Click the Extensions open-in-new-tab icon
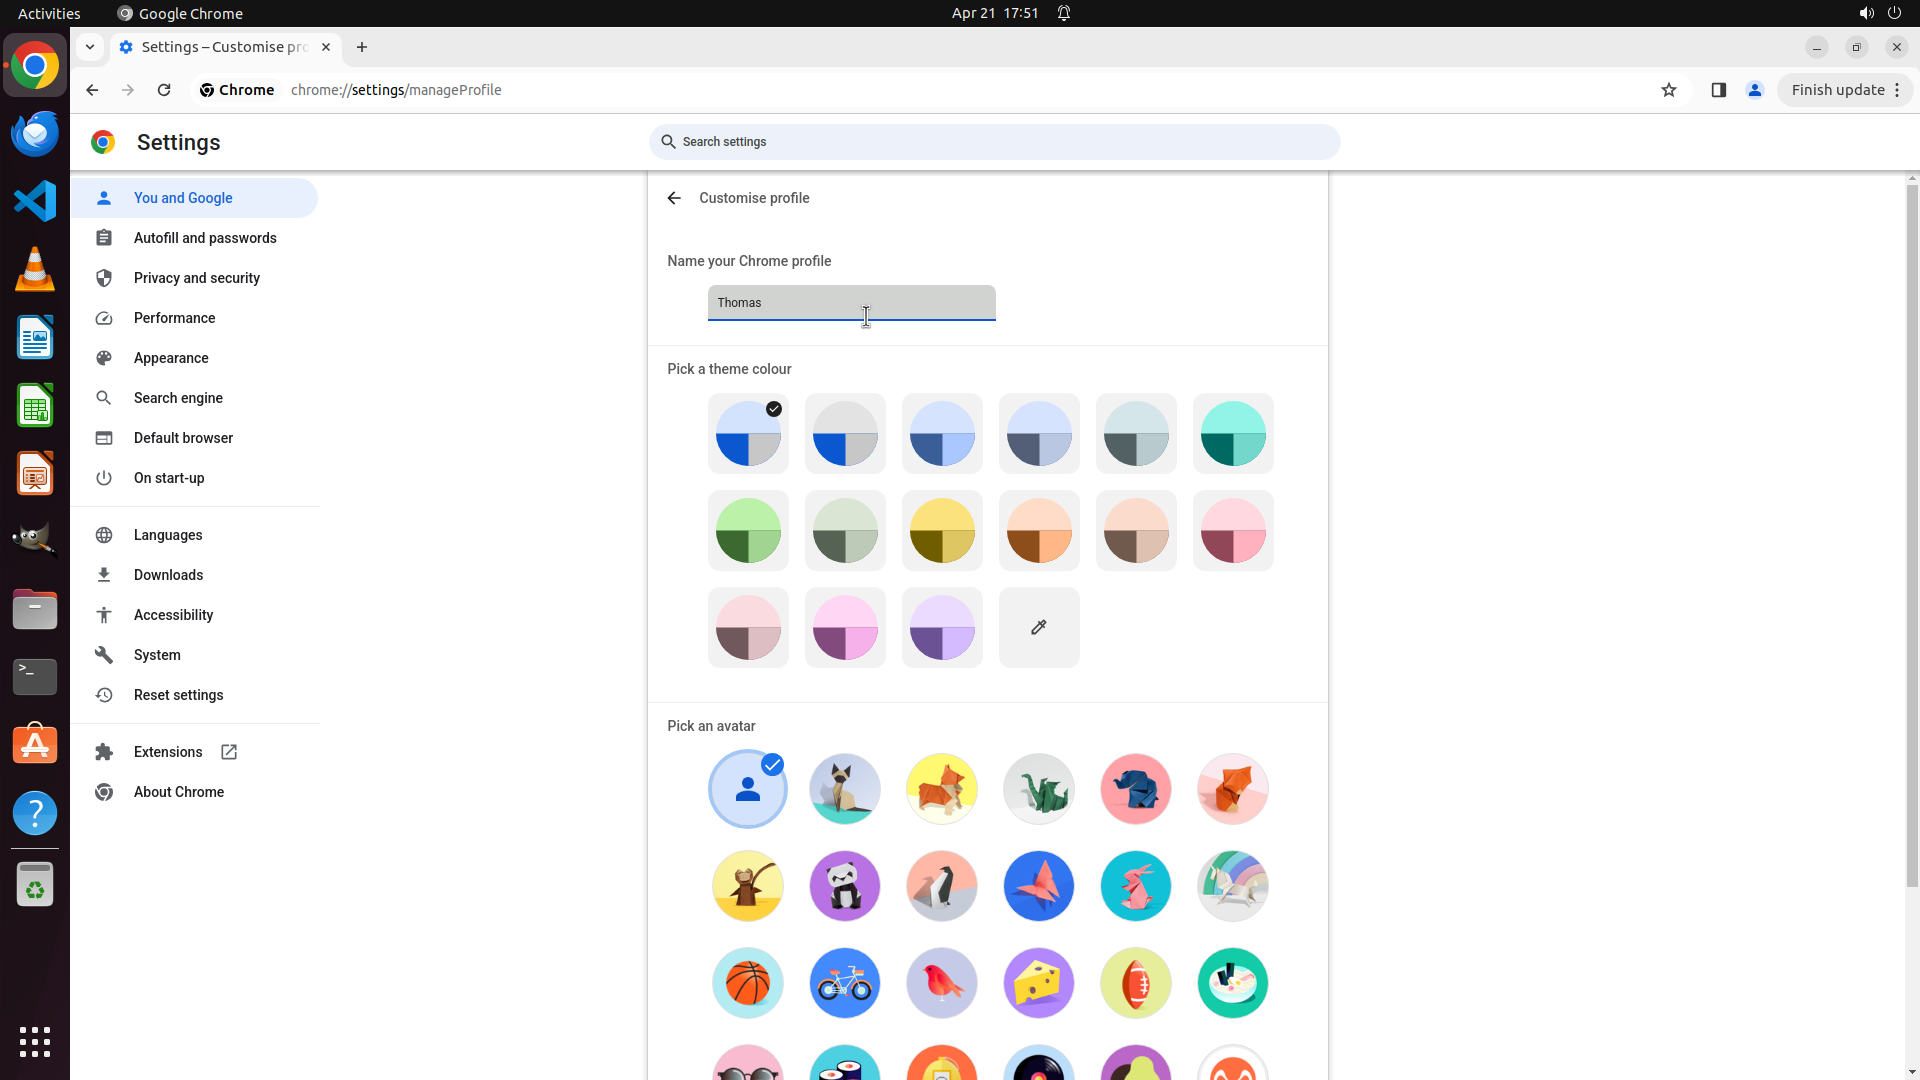 [x=229, y=752]
